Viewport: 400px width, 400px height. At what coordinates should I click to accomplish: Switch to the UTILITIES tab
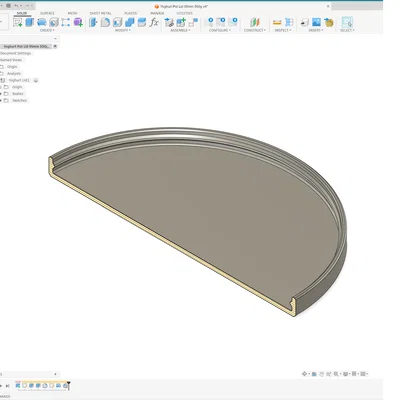(185, 13)
